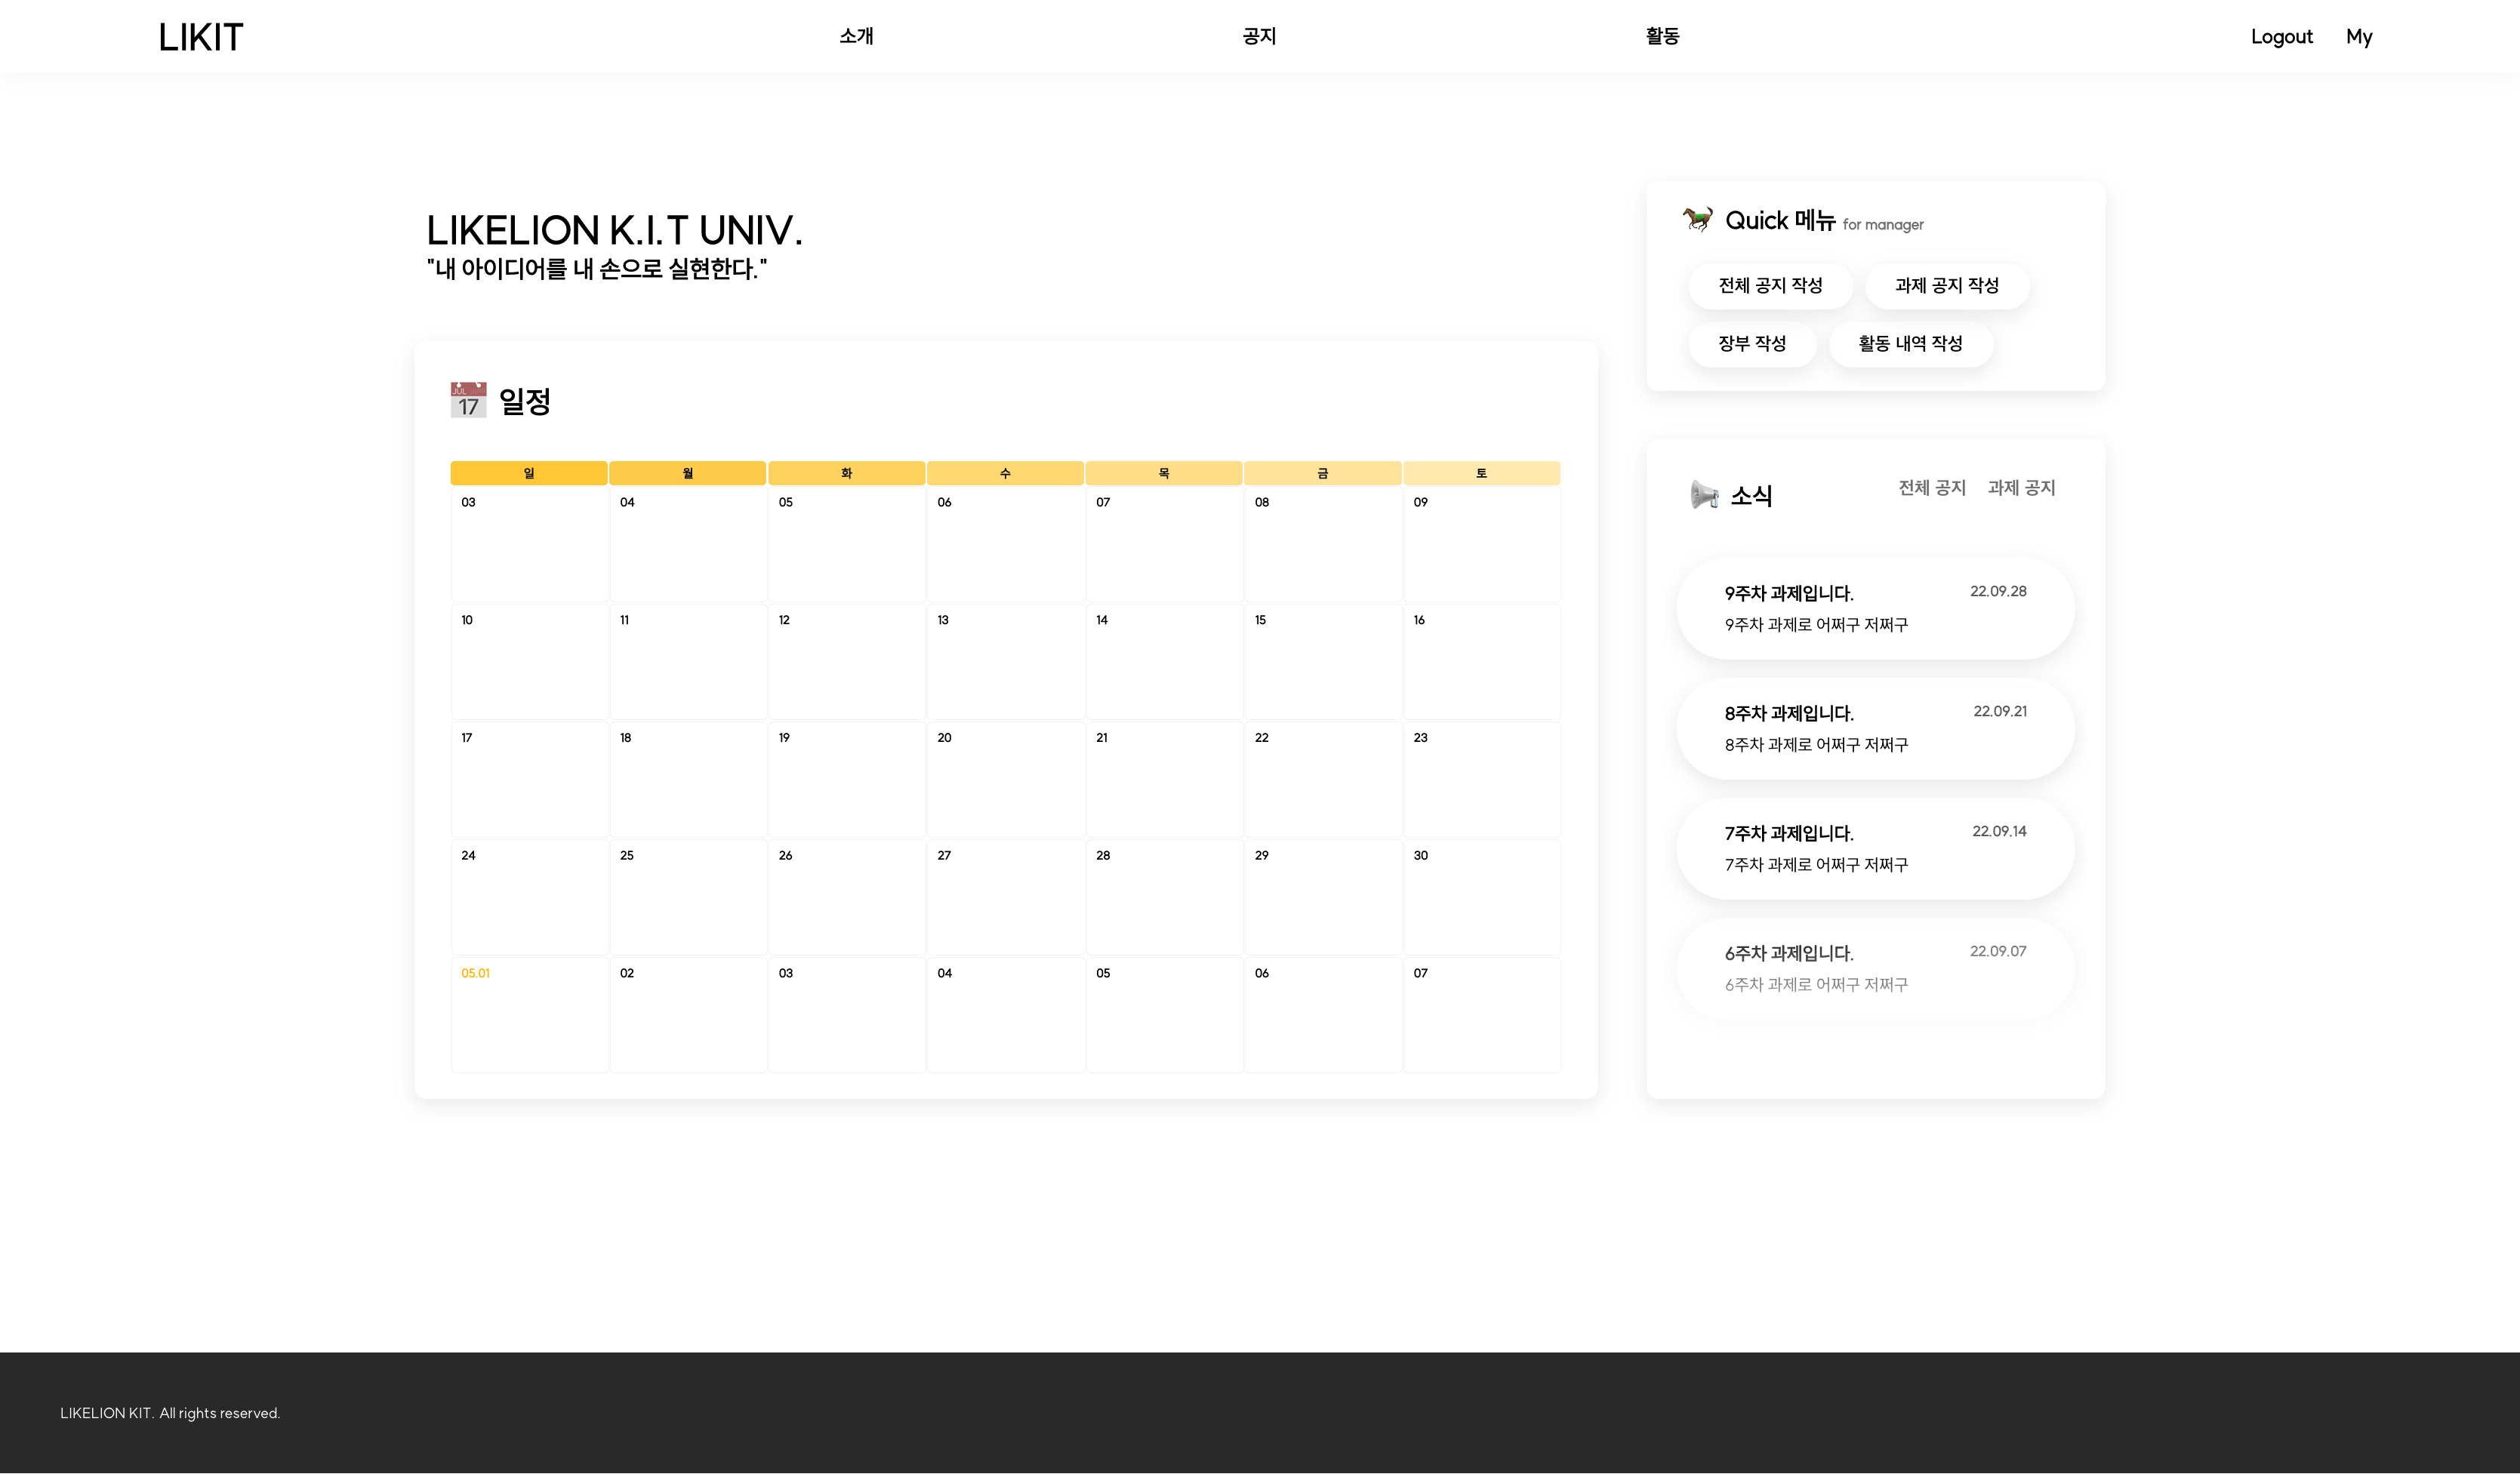This screenshot has height=1474, width=2520.
Task: Open the My page
Action: (2360, 36)
